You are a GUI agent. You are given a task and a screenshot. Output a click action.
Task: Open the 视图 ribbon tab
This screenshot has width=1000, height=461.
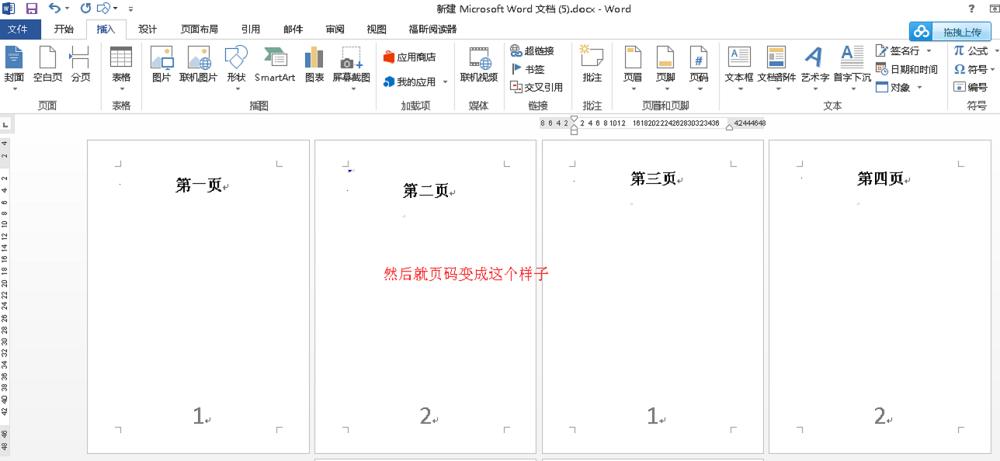pos(377,29)
